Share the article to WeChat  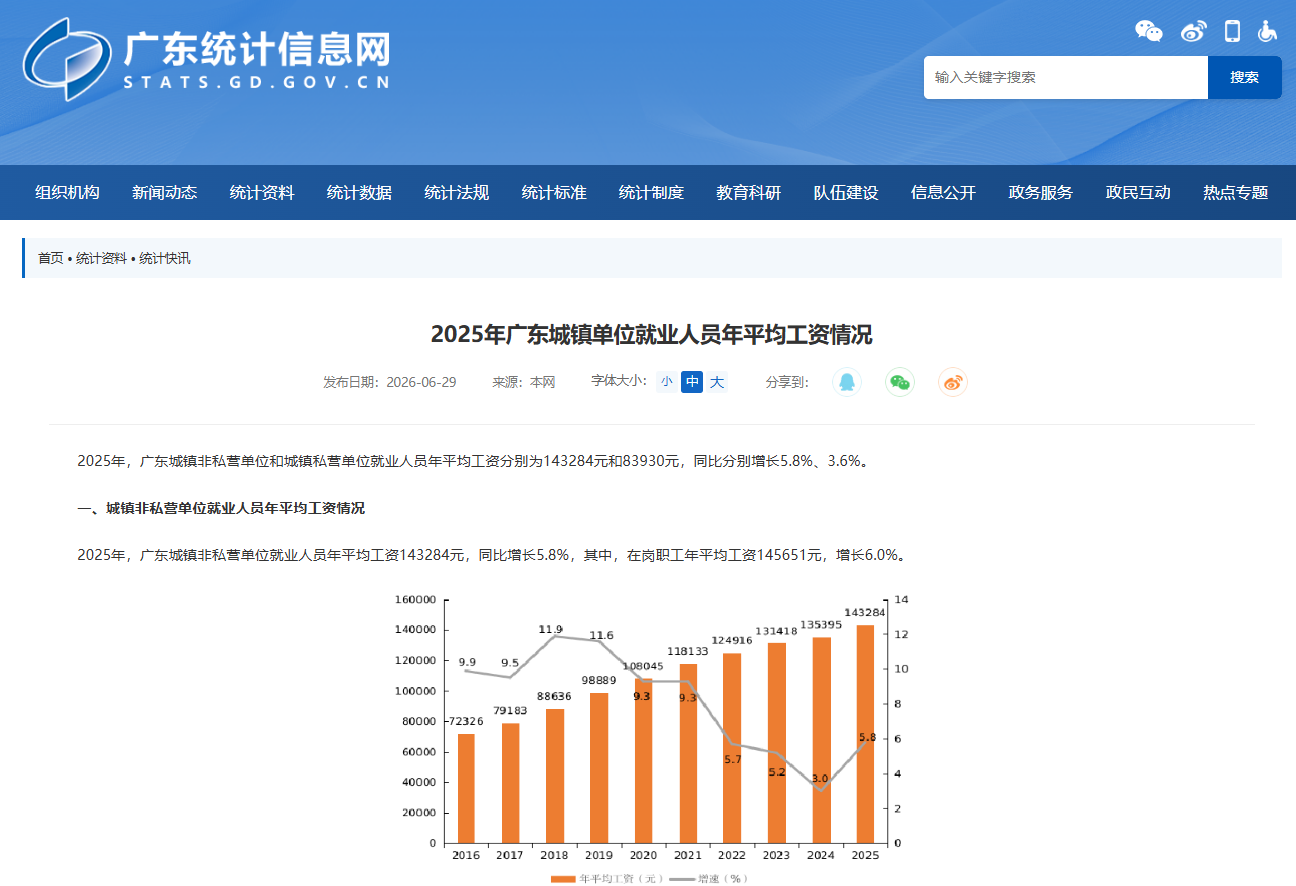point(900,382)
